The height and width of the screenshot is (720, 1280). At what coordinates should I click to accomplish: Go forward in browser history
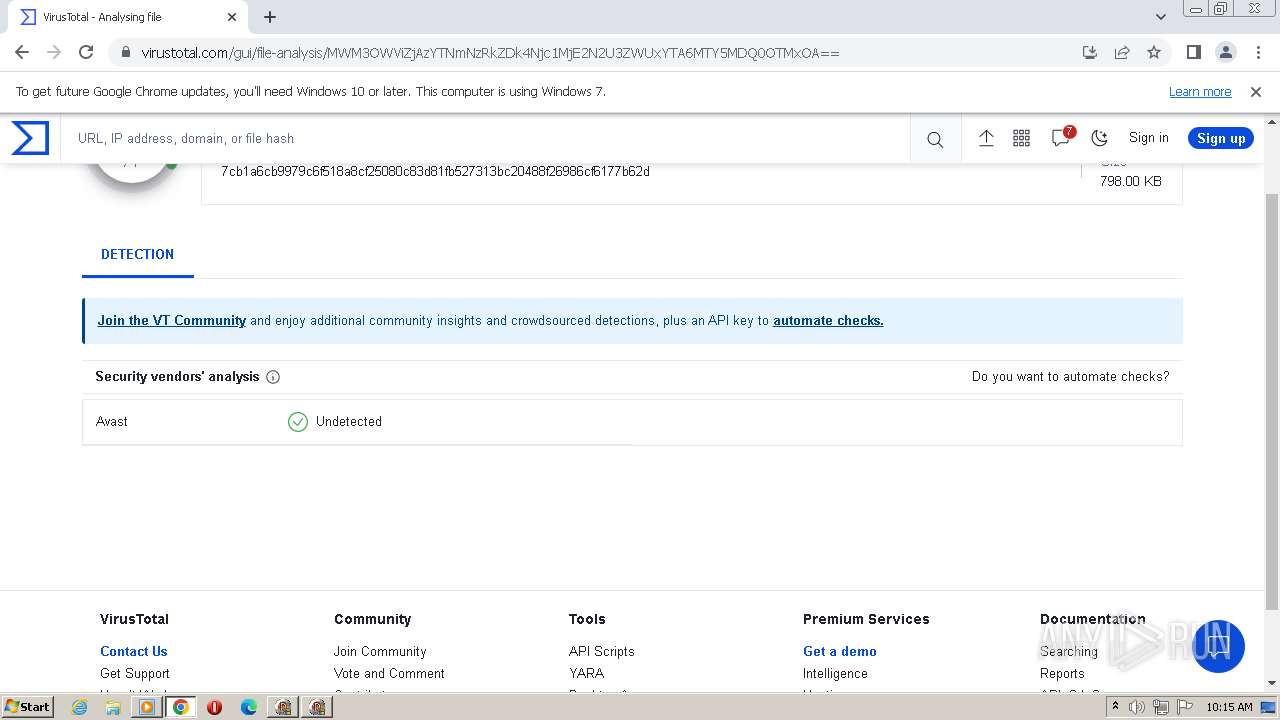(x=54, y=52)
